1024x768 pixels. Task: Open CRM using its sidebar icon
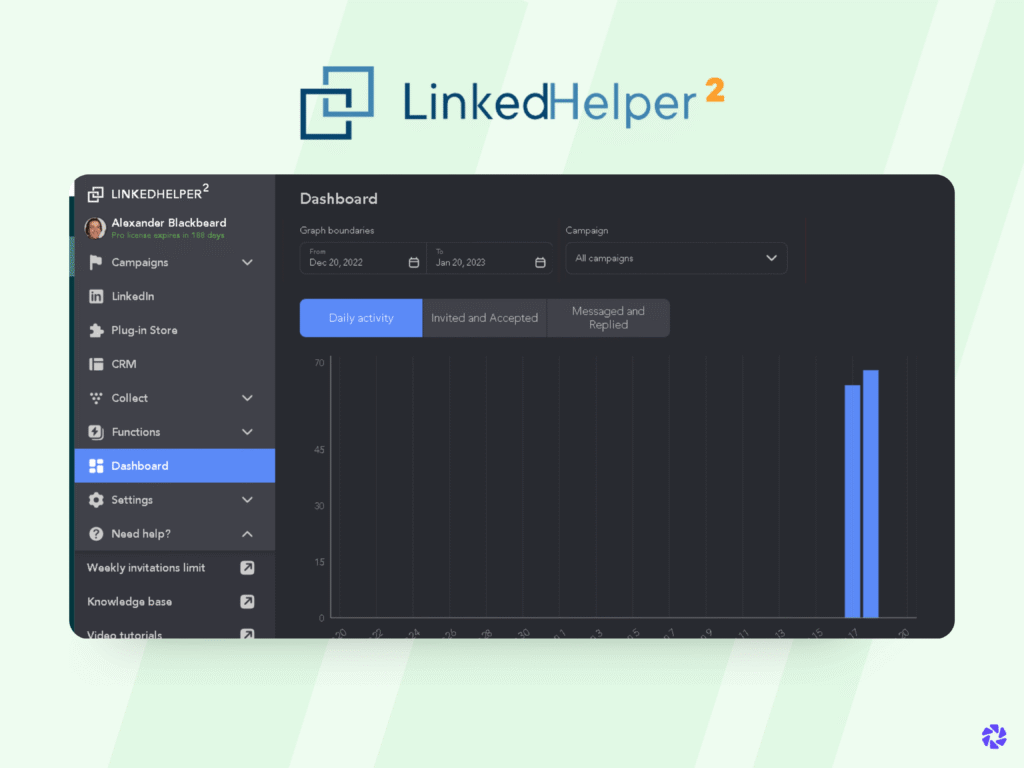tap(95, 364)
